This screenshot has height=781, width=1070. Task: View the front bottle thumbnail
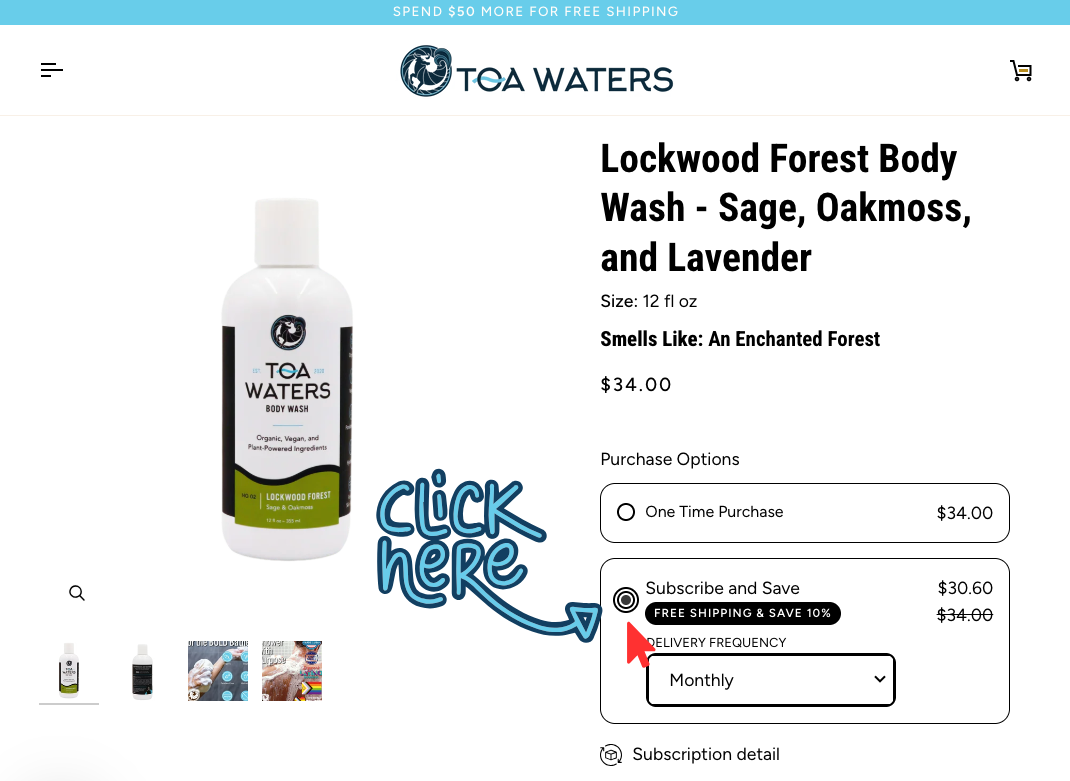tap(69, 670)
